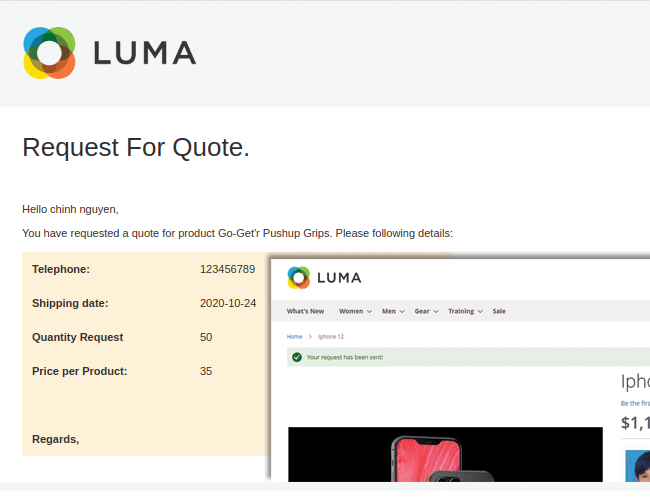Click the breadcrumb separator arrow after Home
650x500 pixels.
click(x=310, y=337)
